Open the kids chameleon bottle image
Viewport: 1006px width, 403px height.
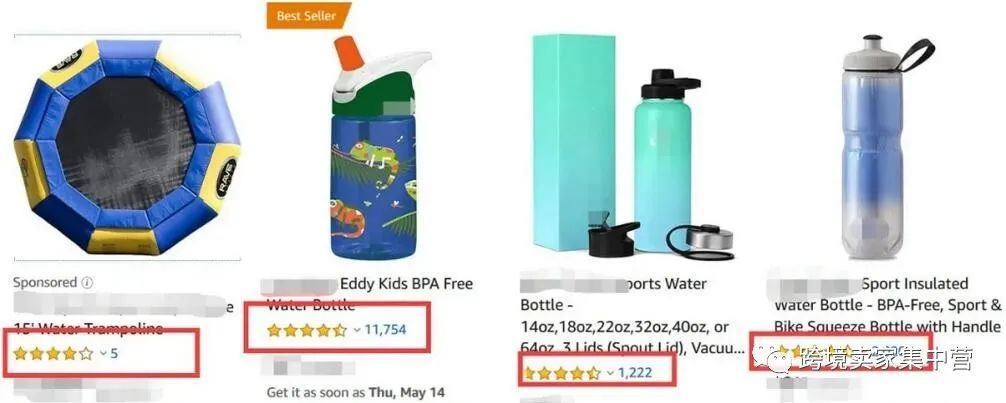(x=382, y=148)
